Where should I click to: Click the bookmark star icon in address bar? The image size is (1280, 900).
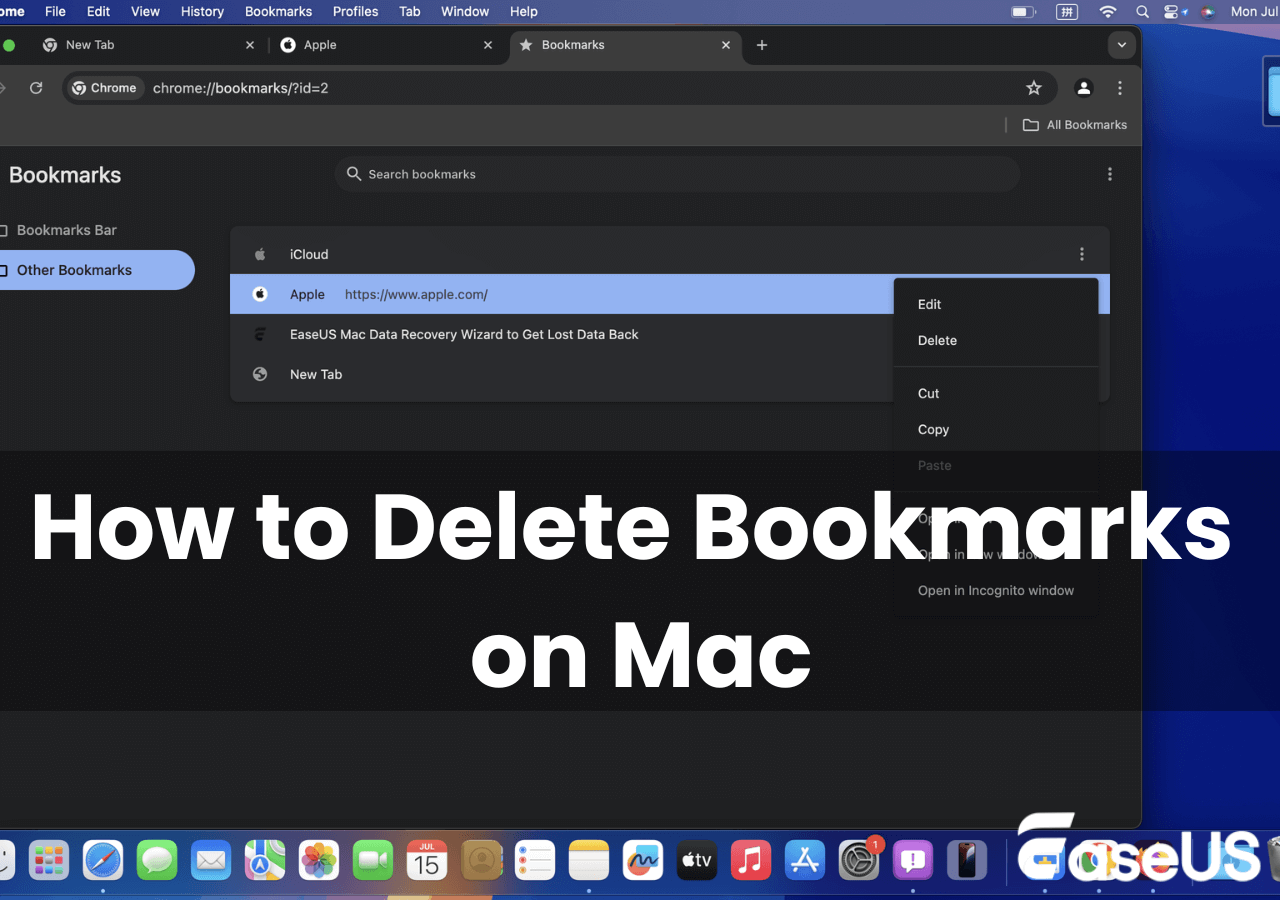(x=1034, y=88)
